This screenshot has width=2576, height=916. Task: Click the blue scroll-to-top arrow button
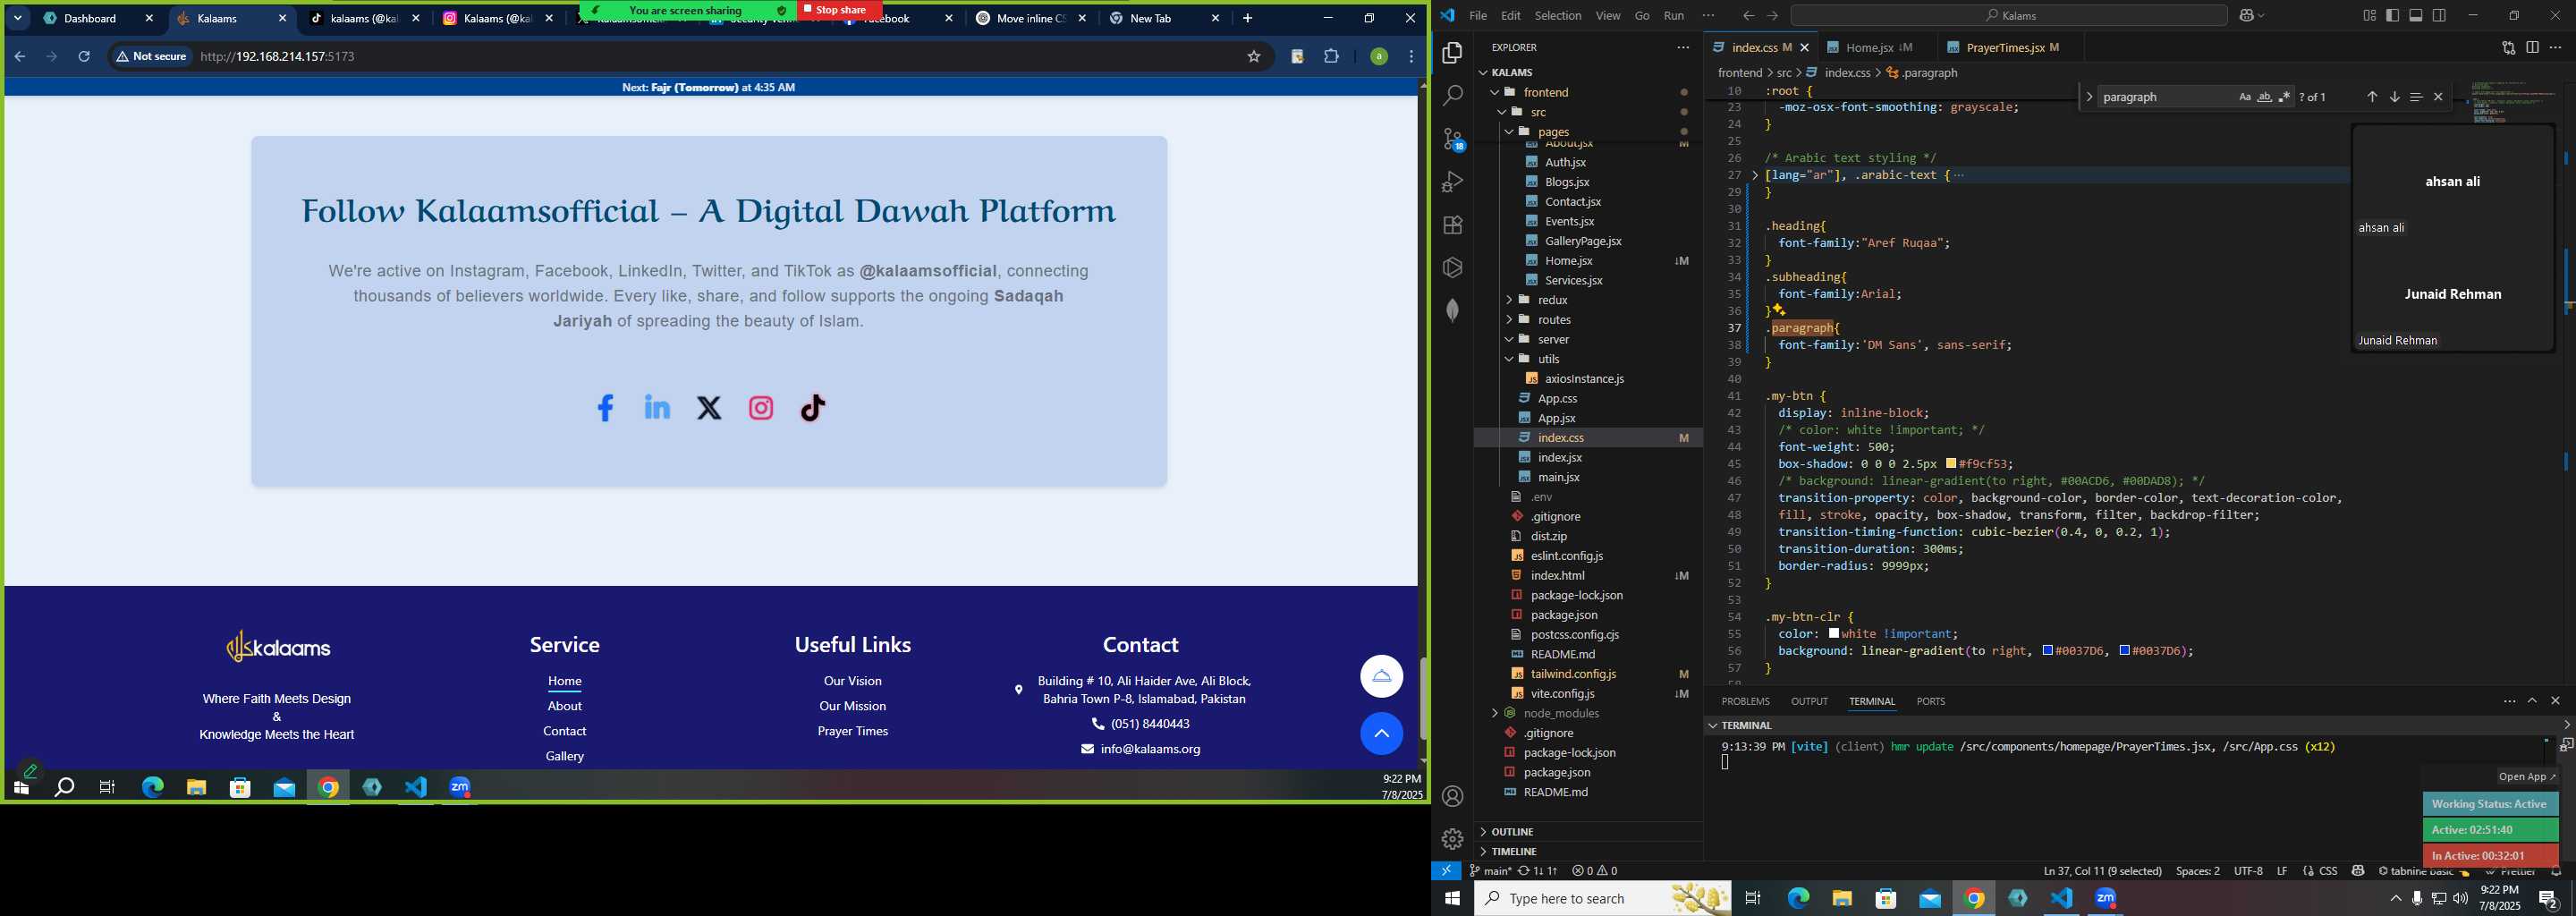point(1381,734)
